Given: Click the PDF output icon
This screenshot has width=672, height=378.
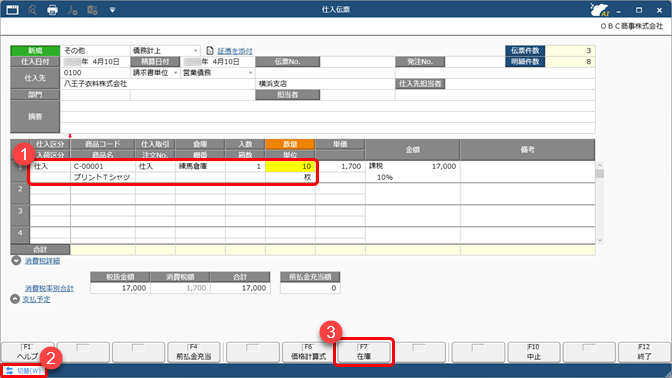Looking at the screenshot, I should (72, 9).
